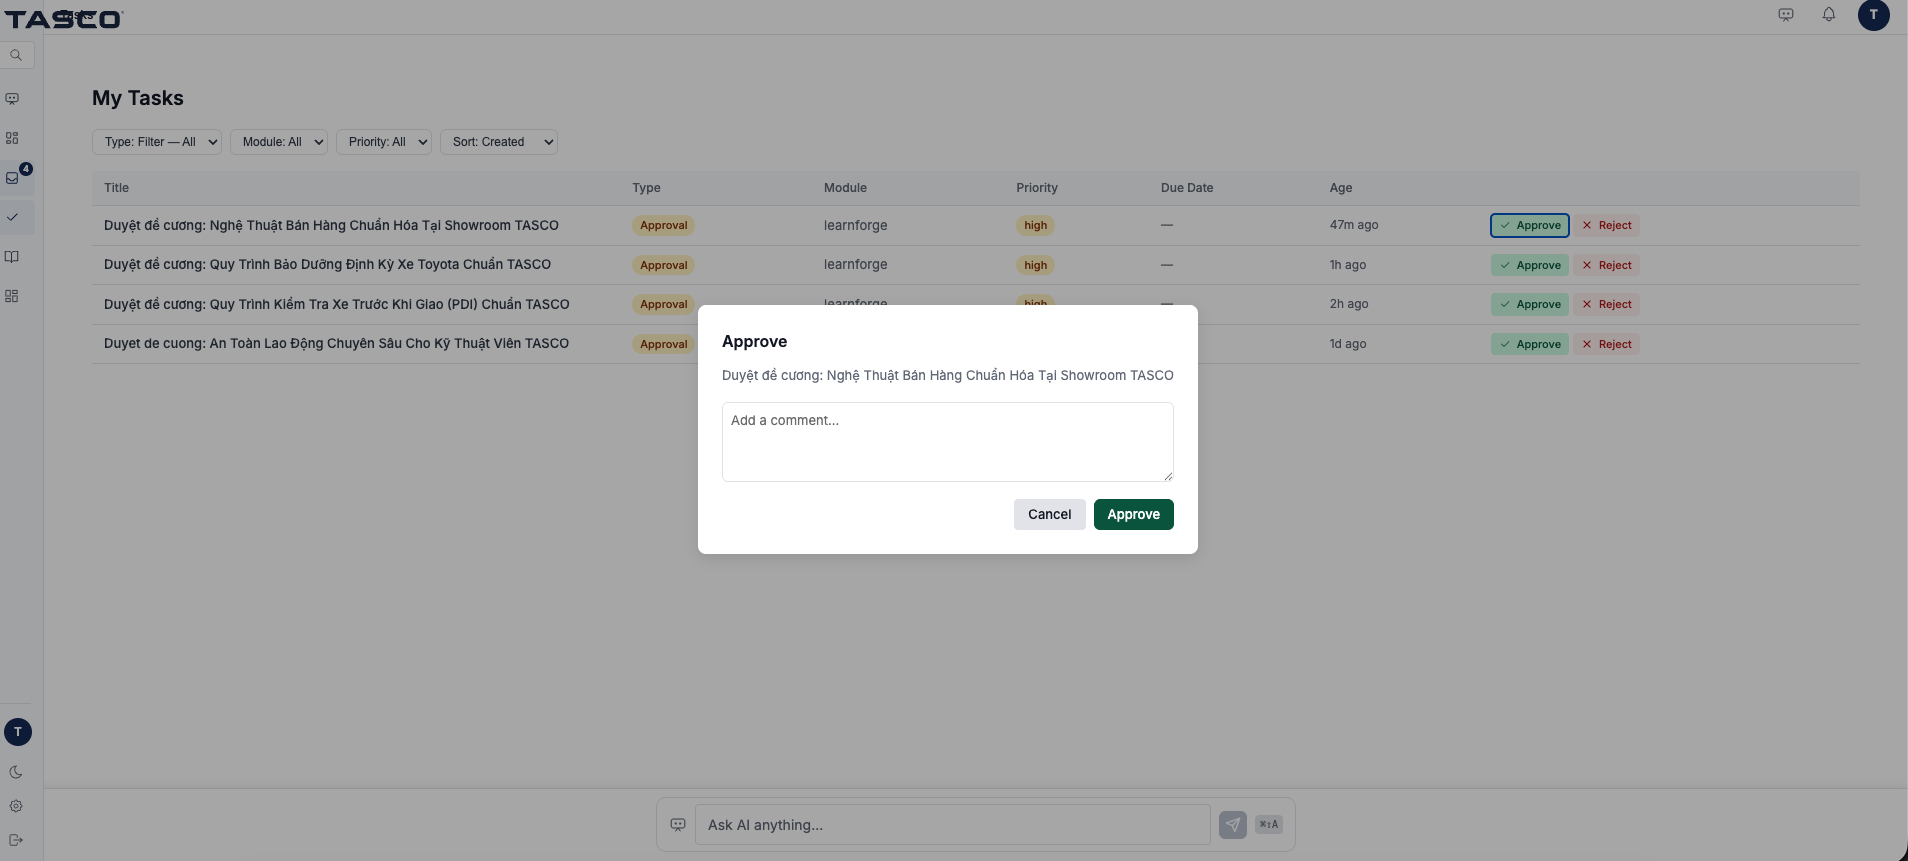Click Approval badge in Quy Trình Bảo Dưỡng row
The width and height of the screenshot is (1908, 861).
point(664,265)
